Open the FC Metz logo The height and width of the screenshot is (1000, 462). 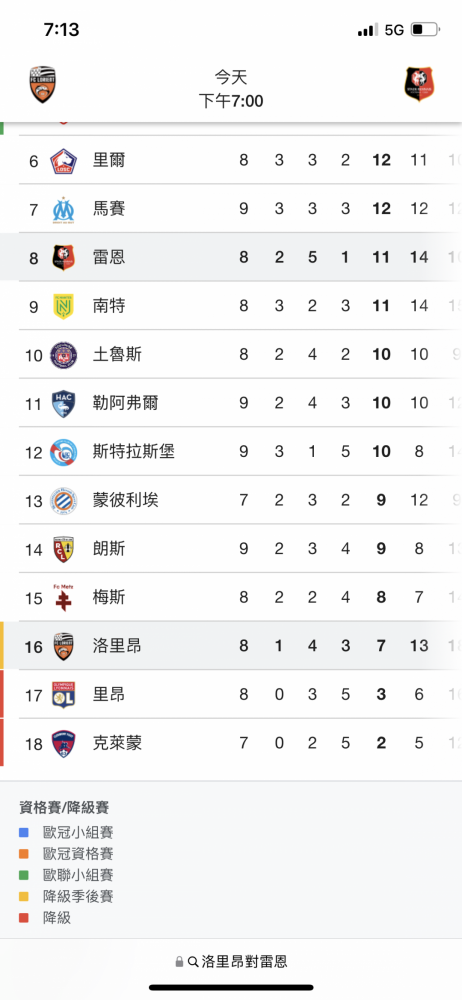(63, 598)
